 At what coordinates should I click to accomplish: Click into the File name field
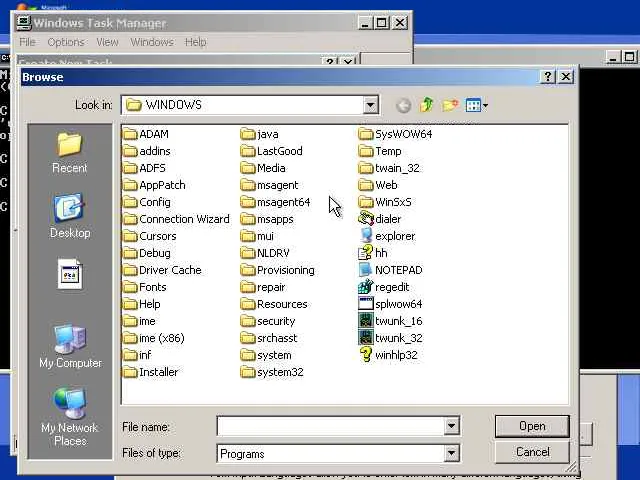[x=331, y=426]
